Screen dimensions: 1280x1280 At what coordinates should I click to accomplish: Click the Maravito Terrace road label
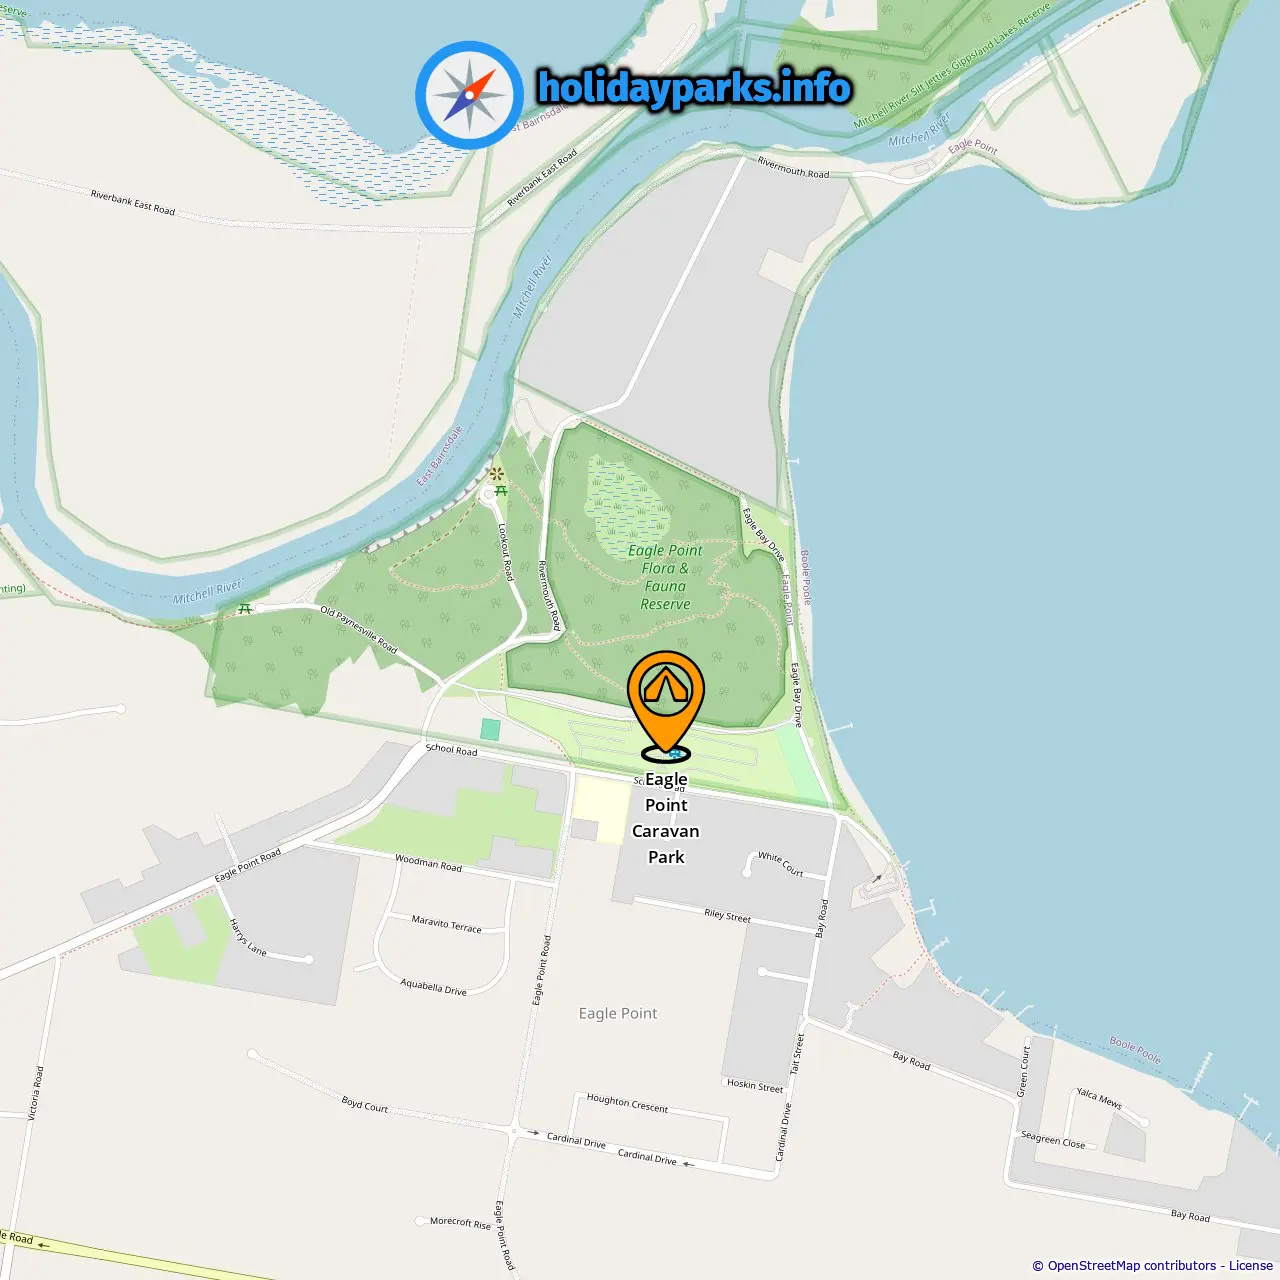(446, 924)
